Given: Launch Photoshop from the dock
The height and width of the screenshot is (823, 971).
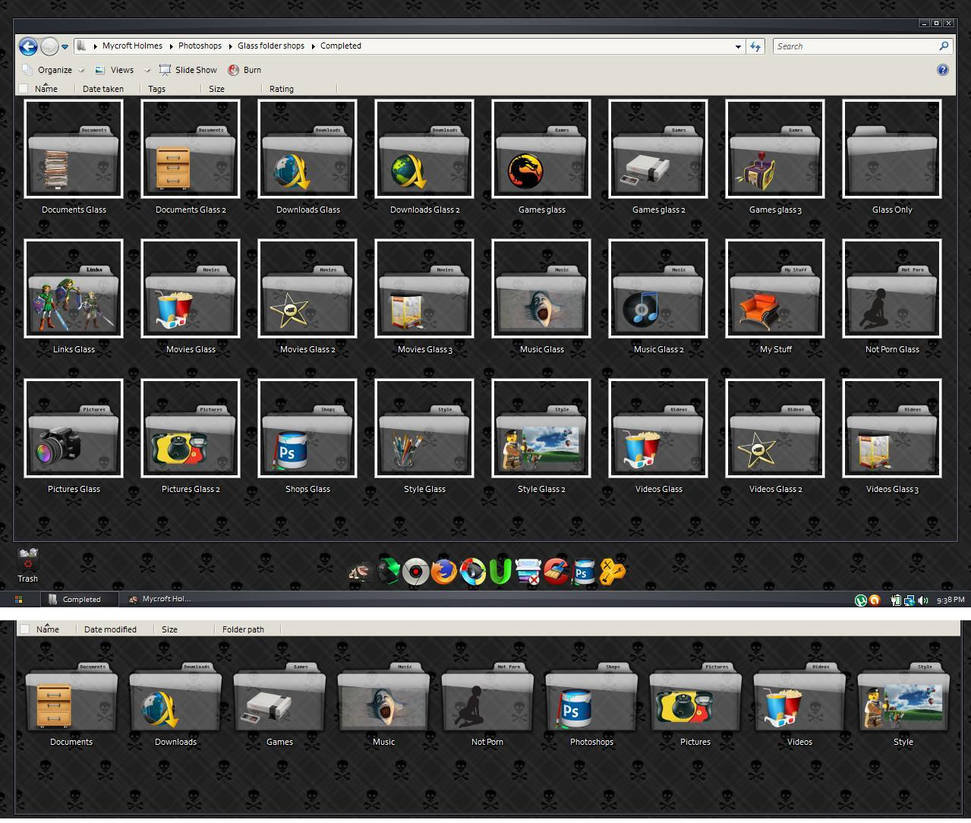Looking at the screenshot, I should click(x=583, y=572).
